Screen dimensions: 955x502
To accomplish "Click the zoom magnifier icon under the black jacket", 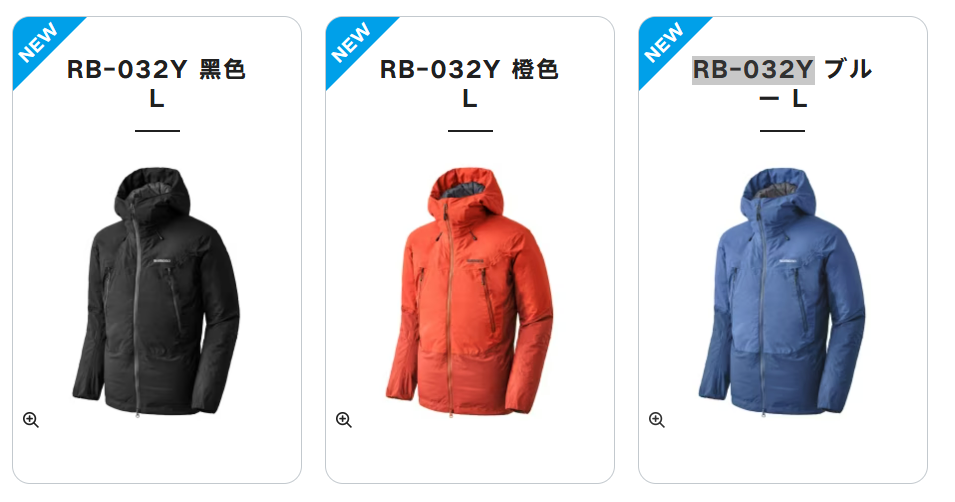I will point(30,420).
